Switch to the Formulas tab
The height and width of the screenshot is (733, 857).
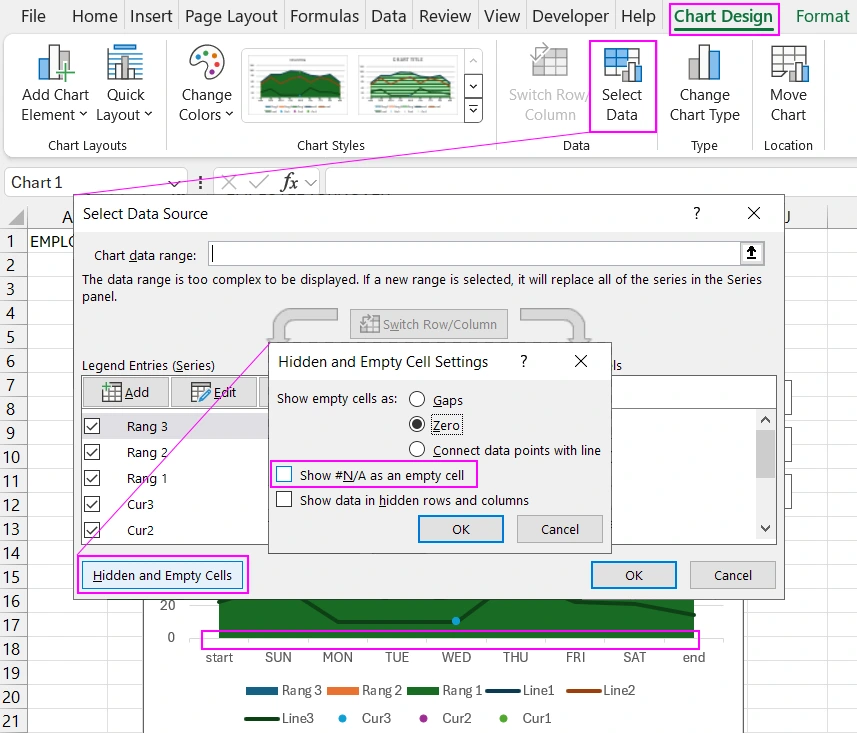coord(324,16)
